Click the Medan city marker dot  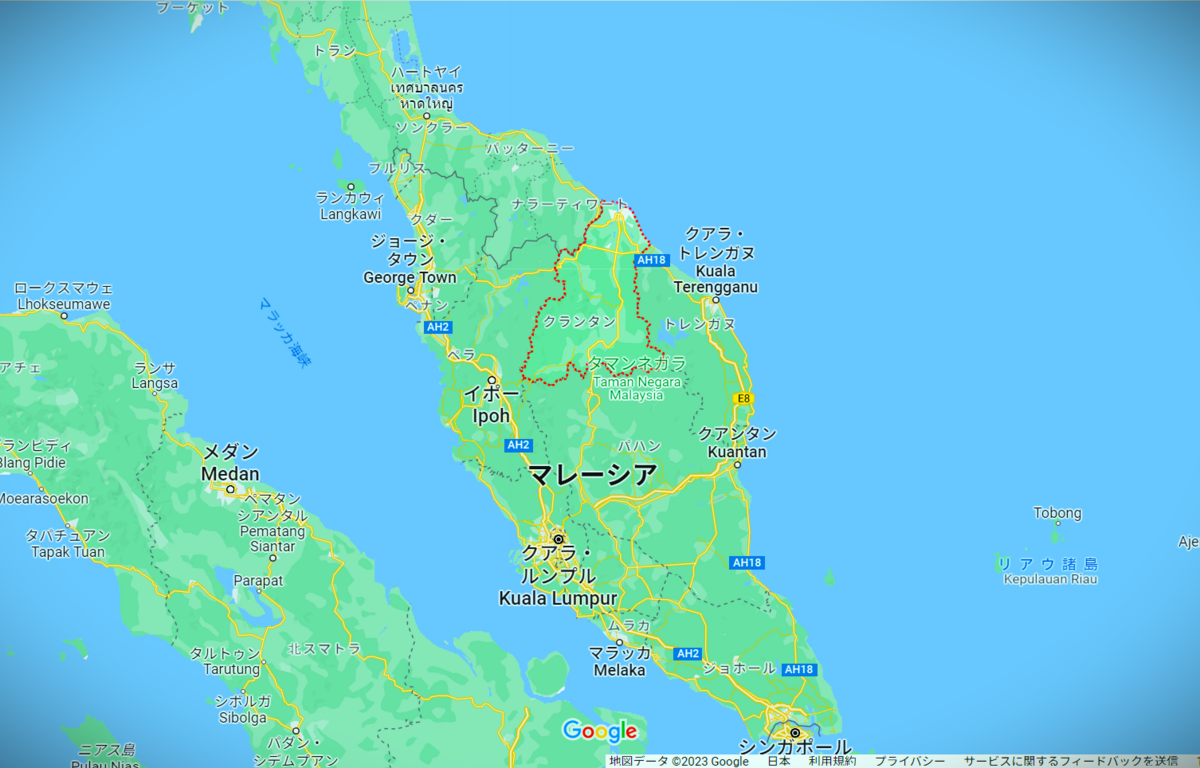pyautogui.click(x=230, y=489)
